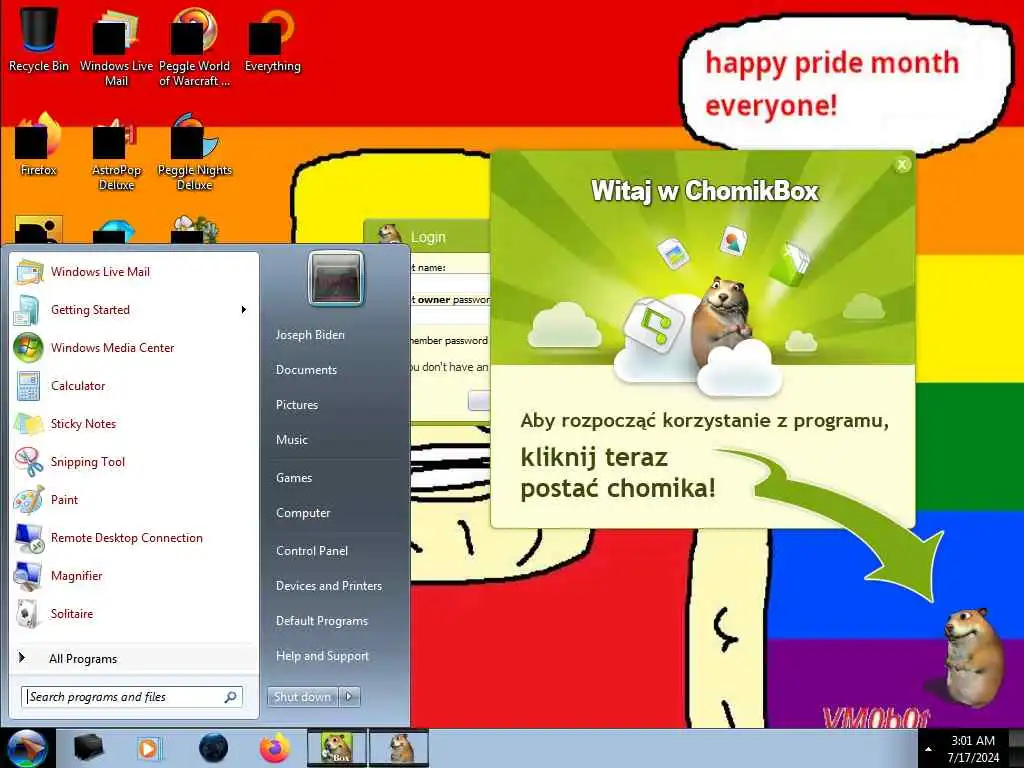Start Solitaire from the Start menu
The image size is (1024, 768).
(x=134, y=613)
